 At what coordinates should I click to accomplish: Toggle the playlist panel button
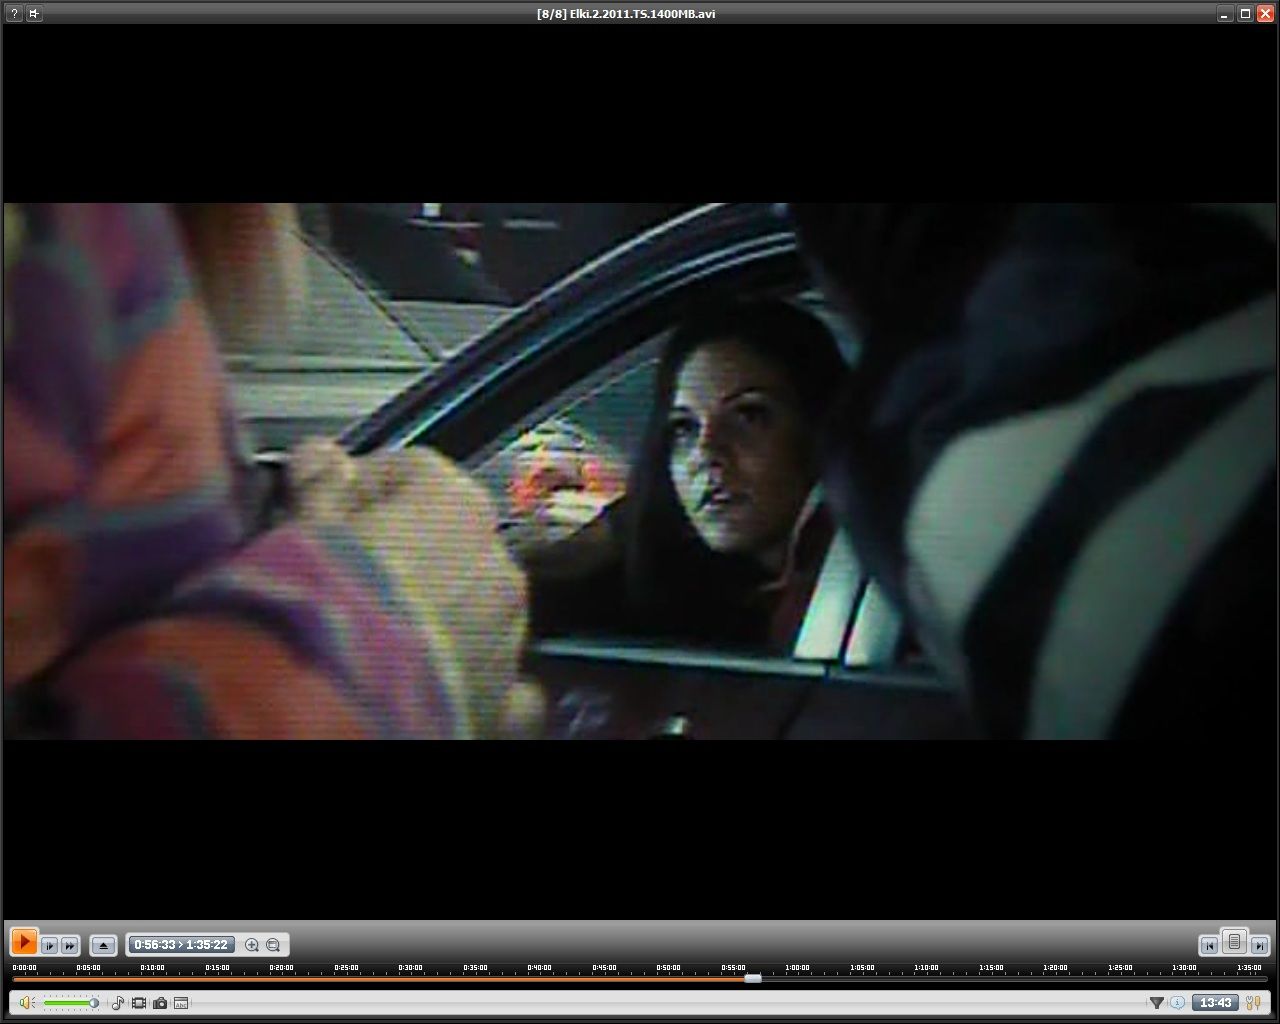pyautogui.click(x=1234, y=942)
